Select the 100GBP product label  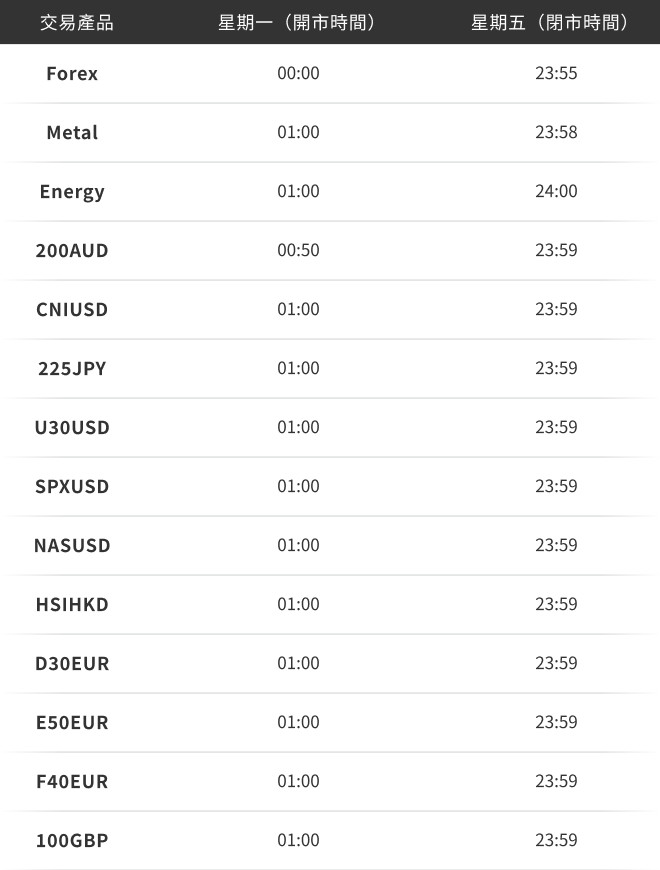72,840
